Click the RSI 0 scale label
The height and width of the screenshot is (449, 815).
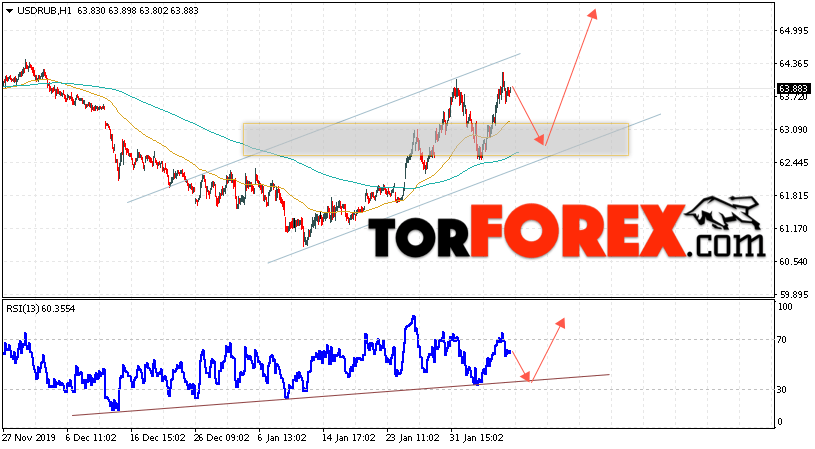[x=780, y=422]
